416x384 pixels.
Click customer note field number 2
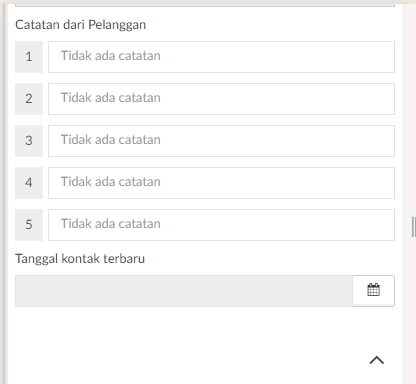pos(221,99)
